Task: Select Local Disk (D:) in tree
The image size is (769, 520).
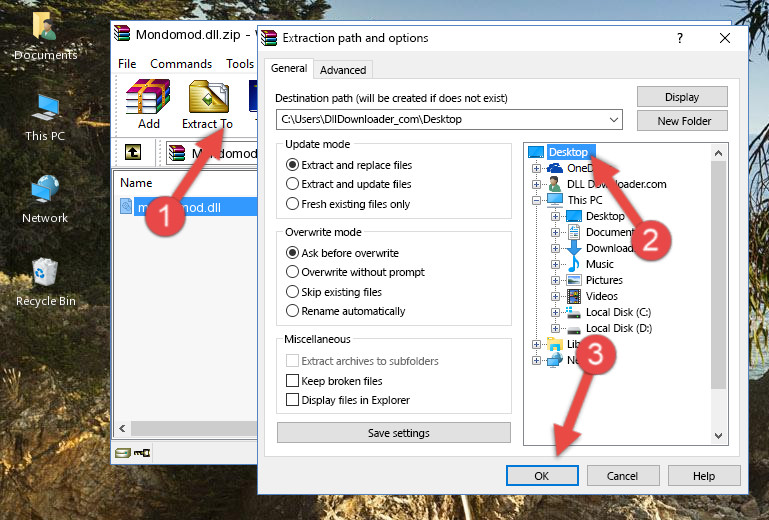Action: (x=618, y=328)
